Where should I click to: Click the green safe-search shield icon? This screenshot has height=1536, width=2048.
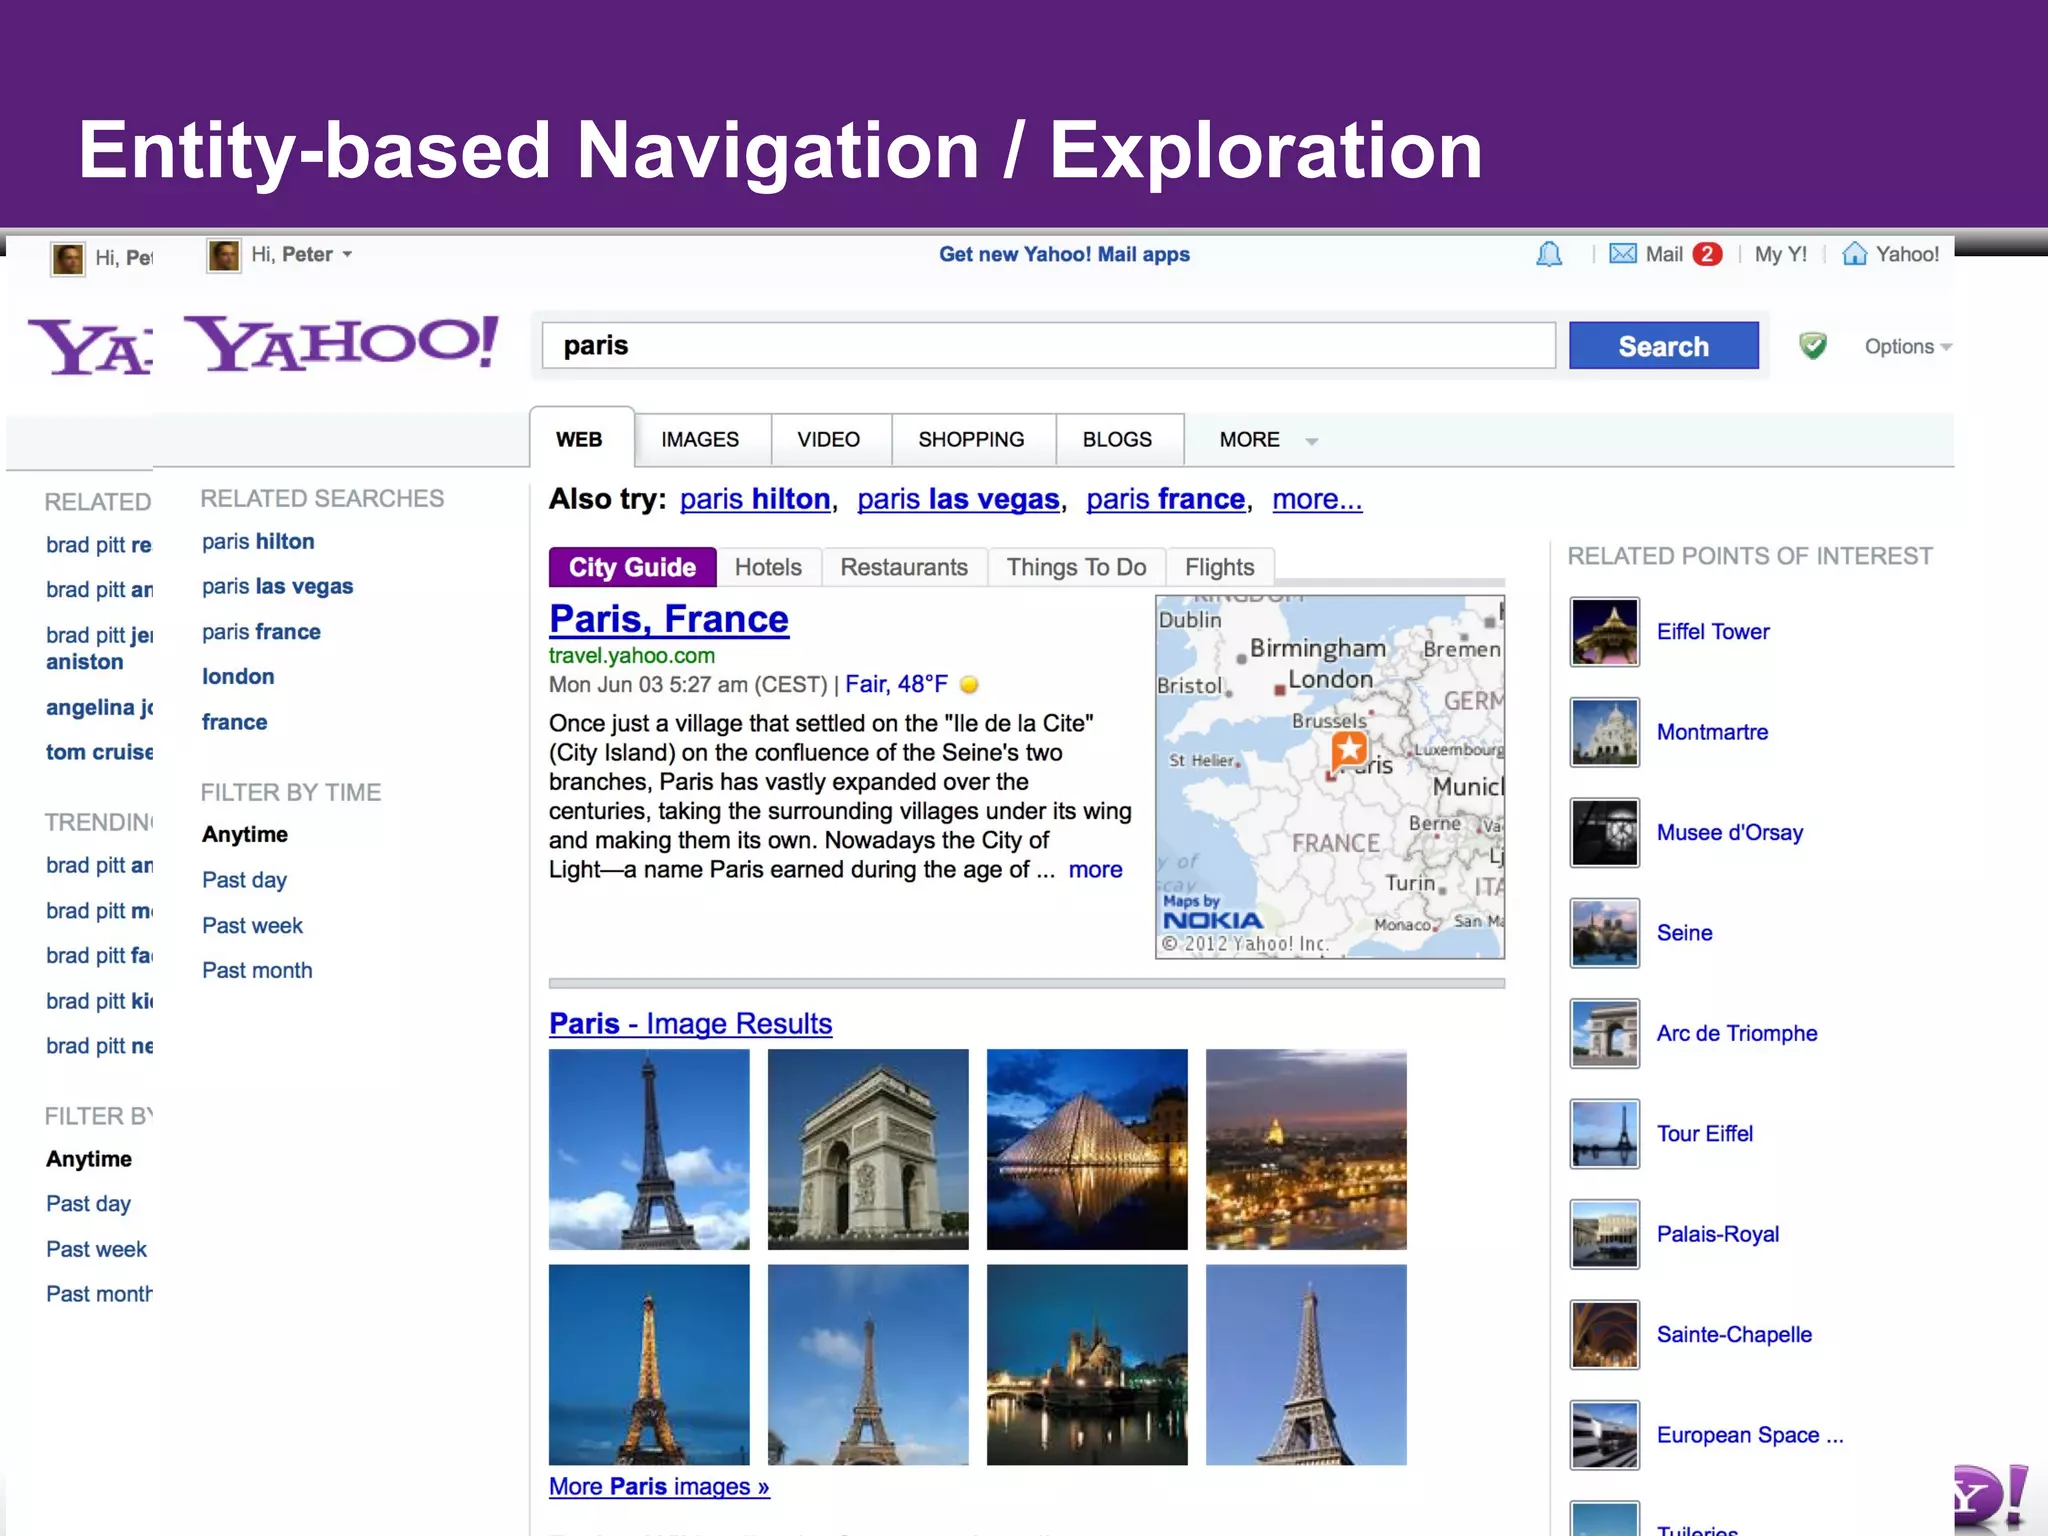click(x=1812, y=346)
